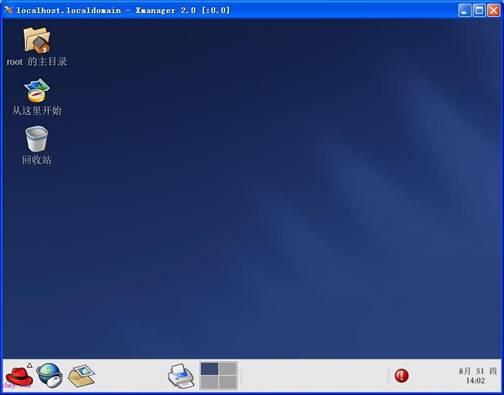Screen dimensions: 504x395
Task: Switch to the bottom-right workspace
Action: coord(228,382)
